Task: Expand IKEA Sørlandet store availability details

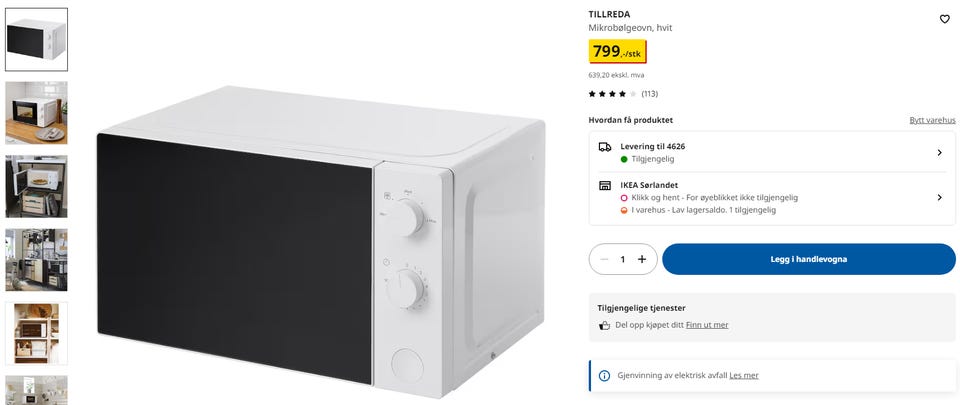Action: pos(771,198)
